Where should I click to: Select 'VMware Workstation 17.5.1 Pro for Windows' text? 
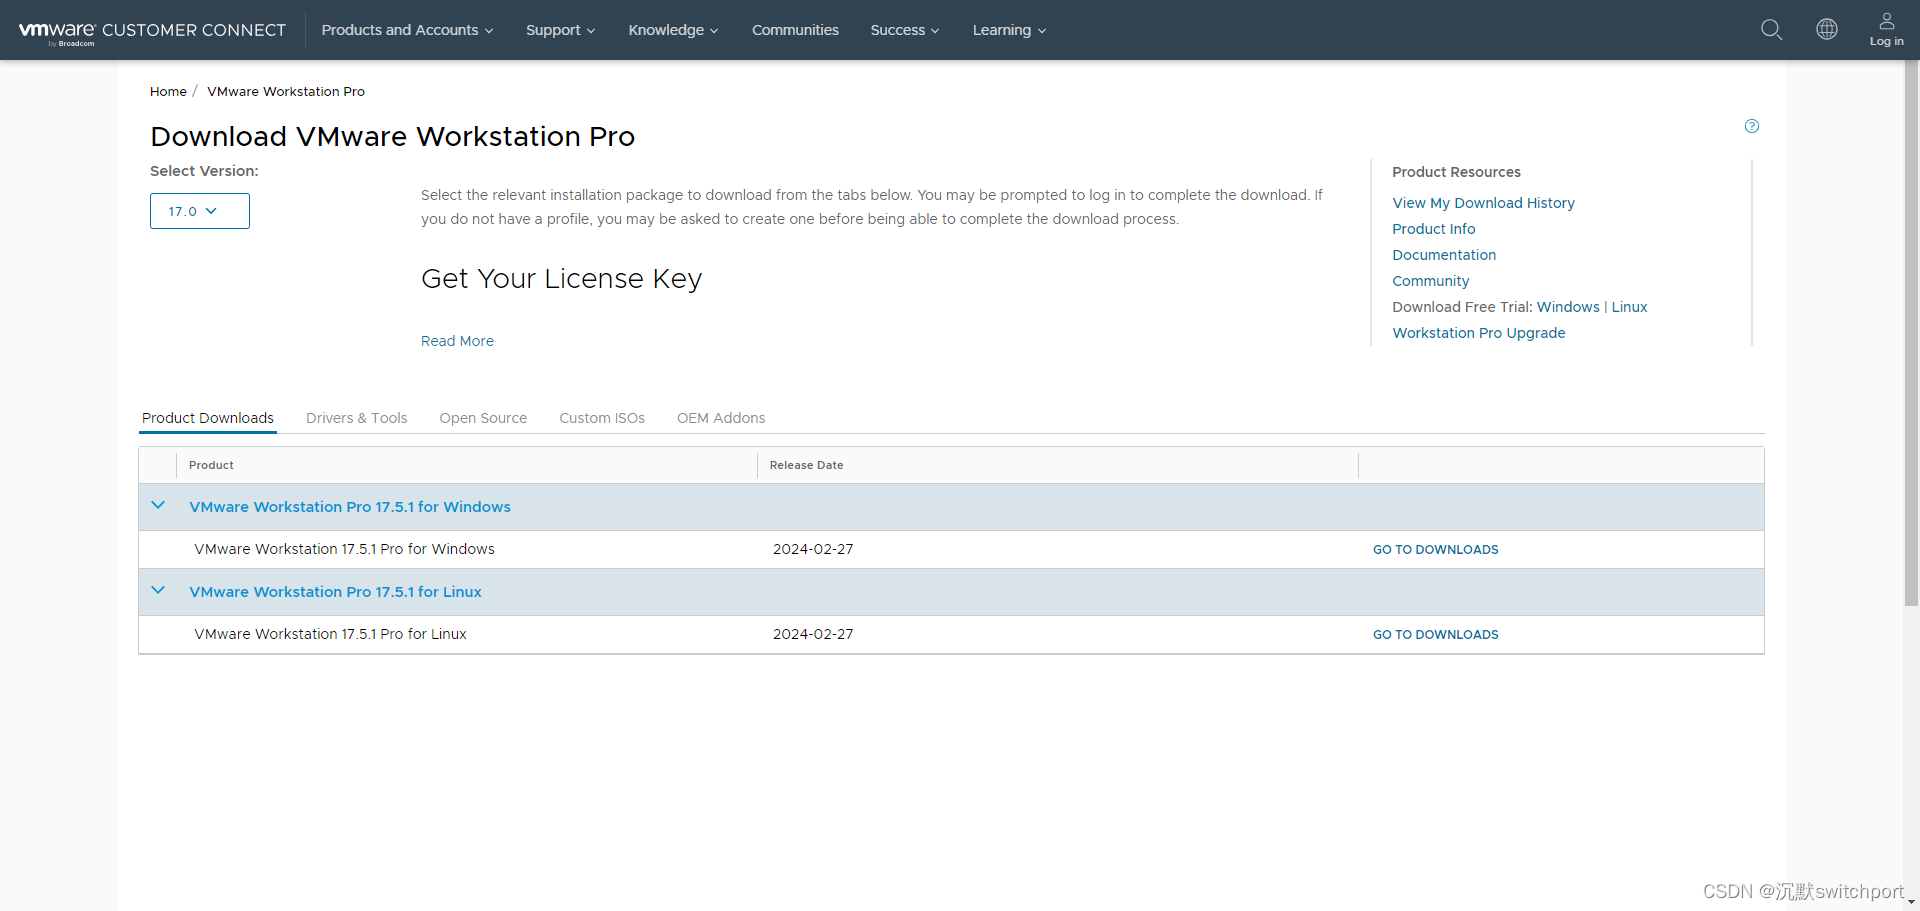[x=344, y=549]
